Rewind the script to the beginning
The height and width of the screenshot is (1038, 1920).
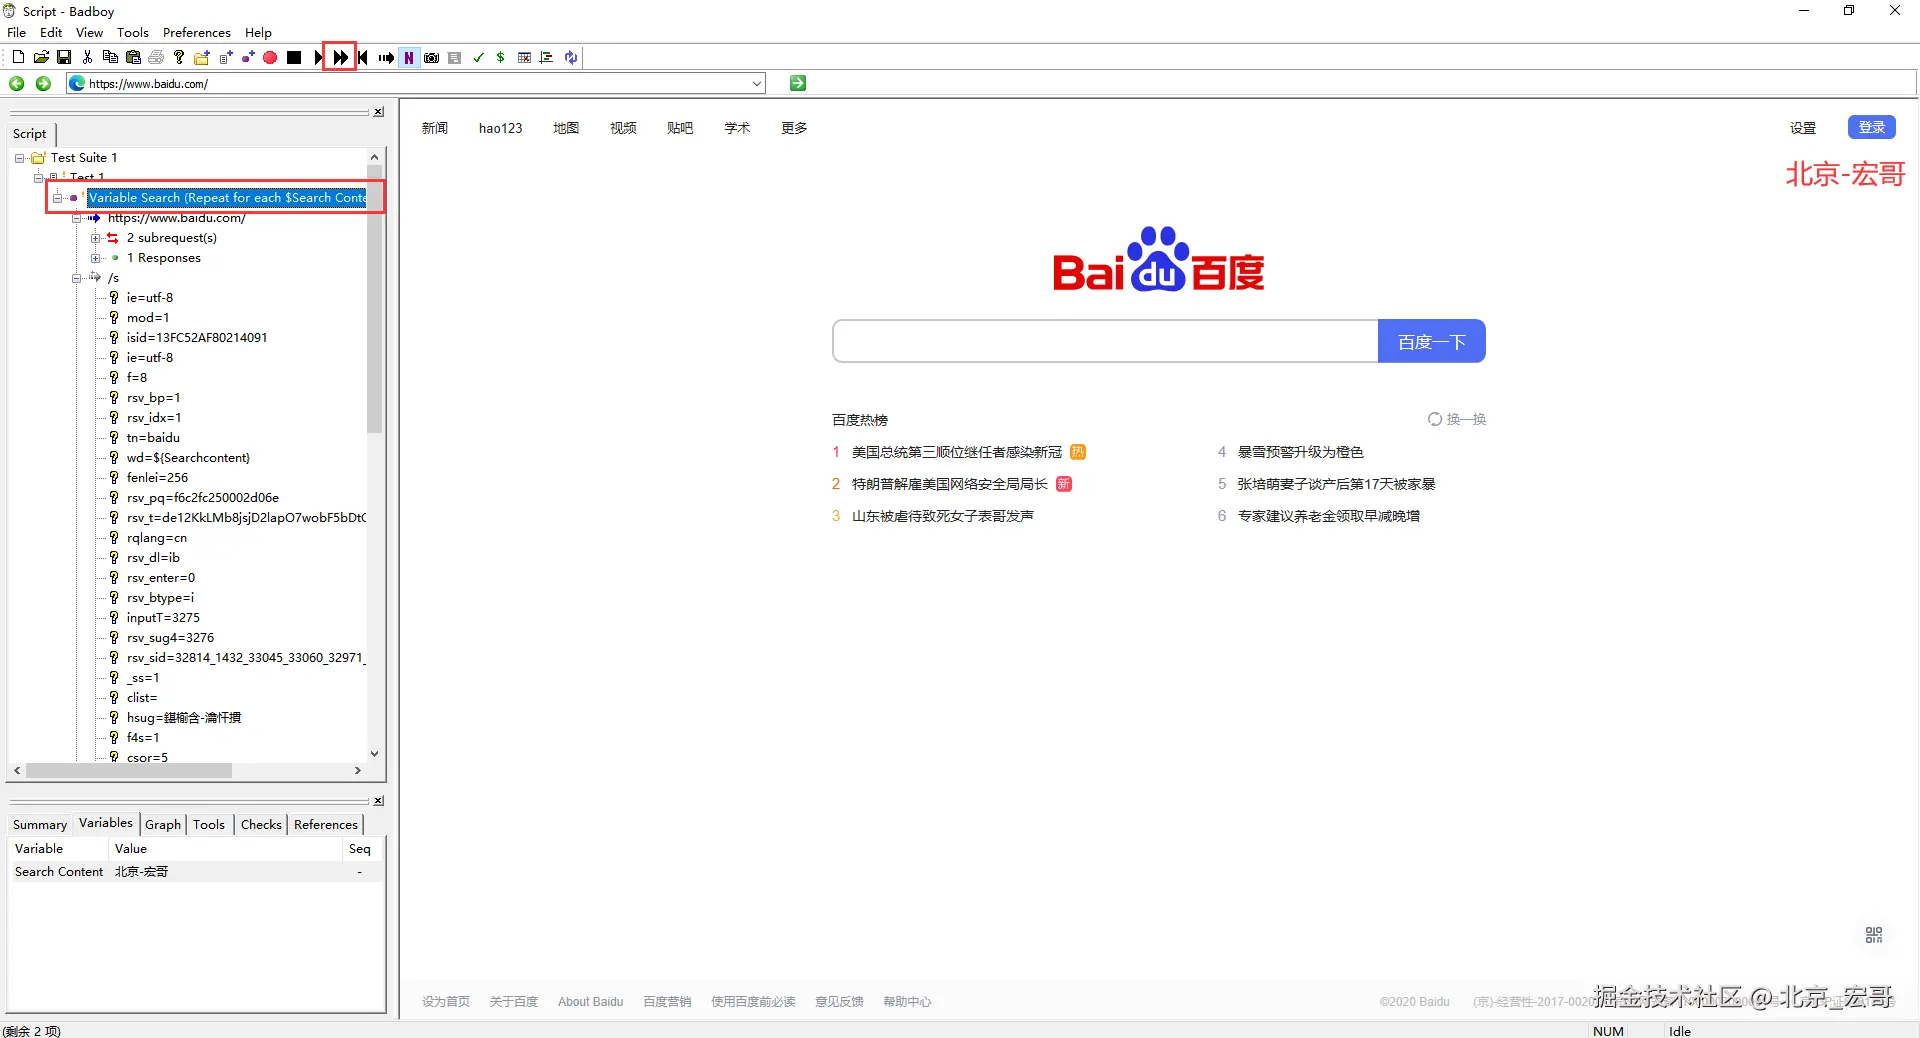coord(363,57)
